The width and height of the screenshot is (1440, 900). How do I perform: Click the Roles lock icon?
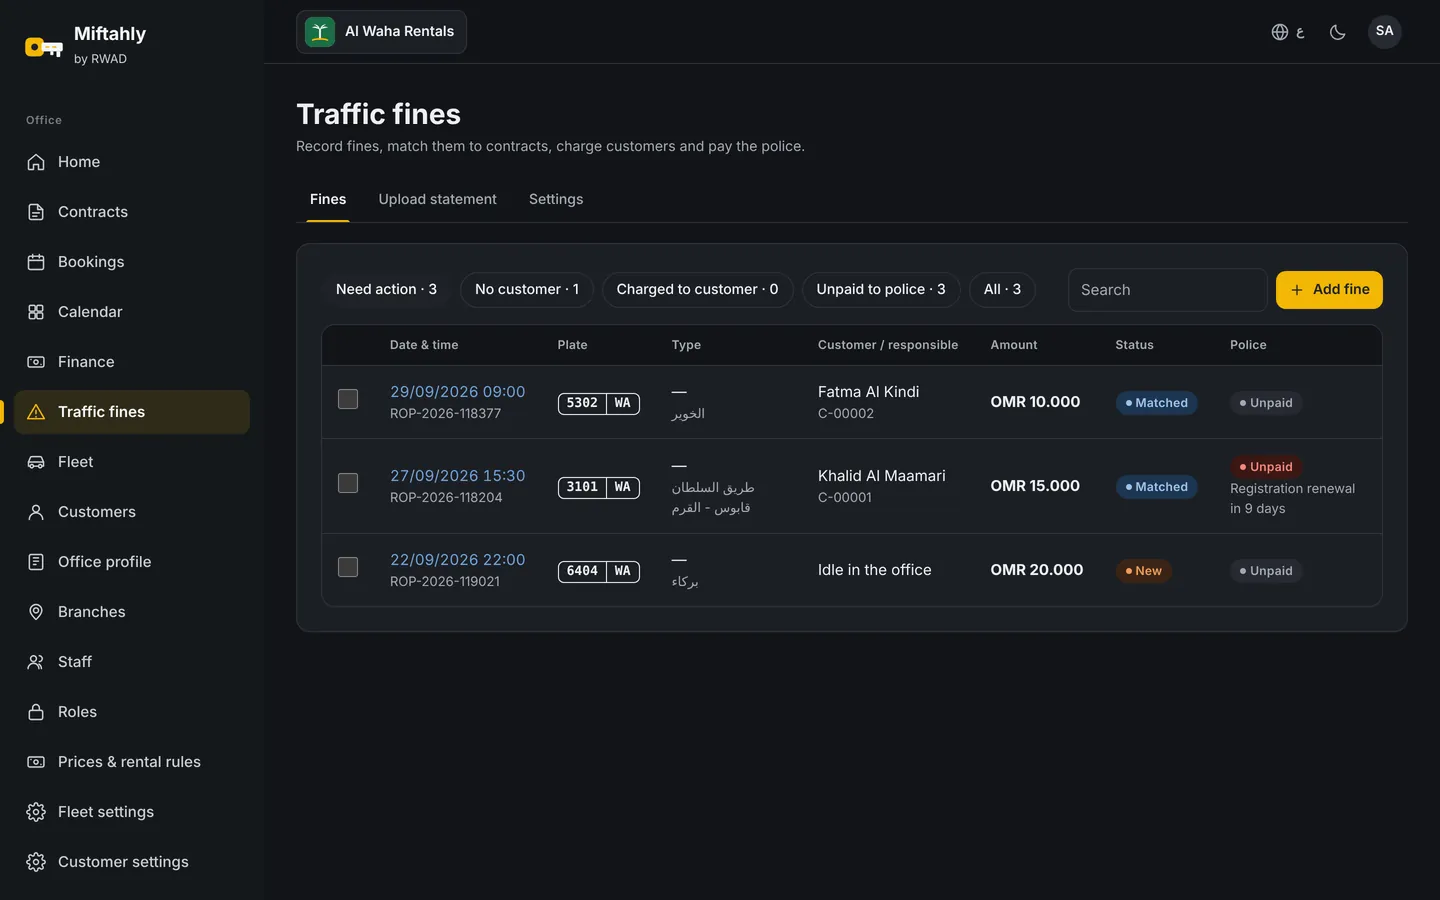[x=36, y=712]
